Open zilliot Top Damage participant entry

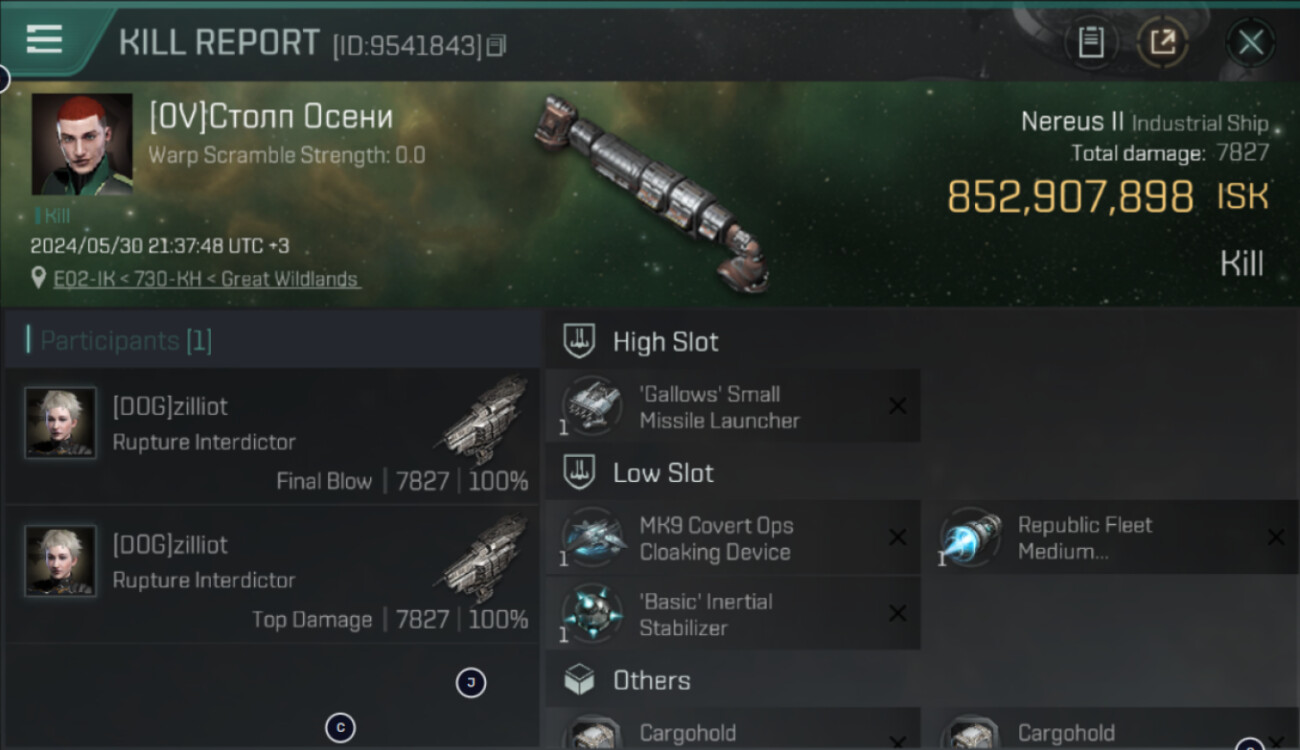pyautogui.click(x=271, y=574)
